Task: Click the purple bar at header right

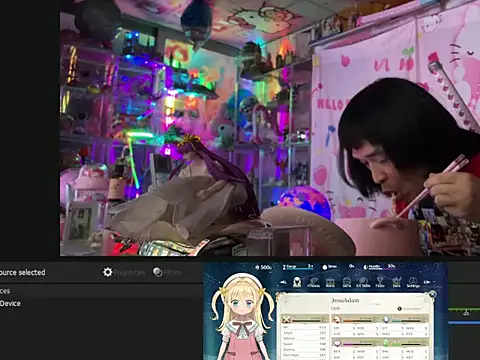Action: [379, 267]
